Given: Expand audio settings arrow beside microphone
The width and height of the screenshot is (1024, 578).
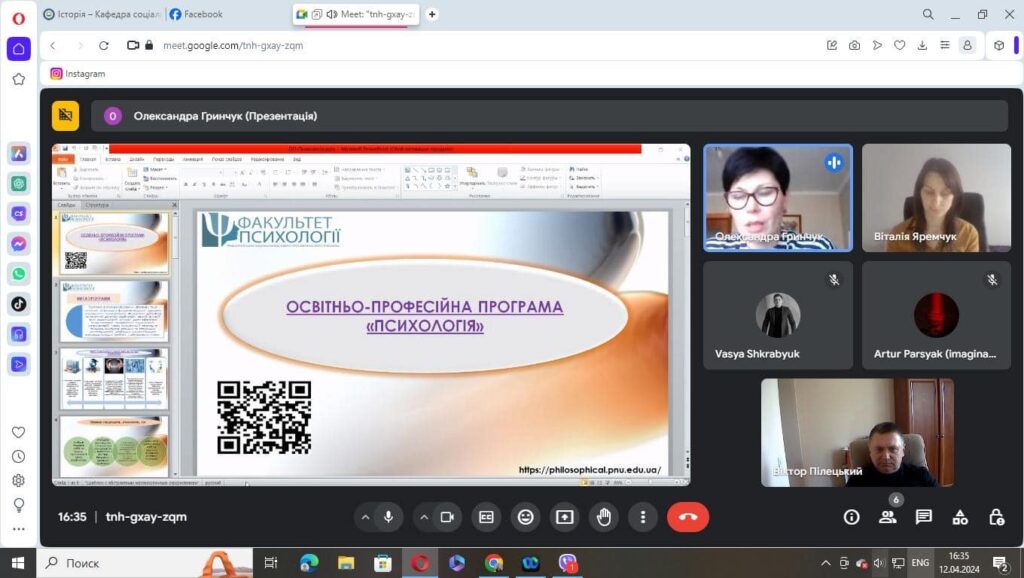Looking at the screenshot, I should [x=365, y=517].
